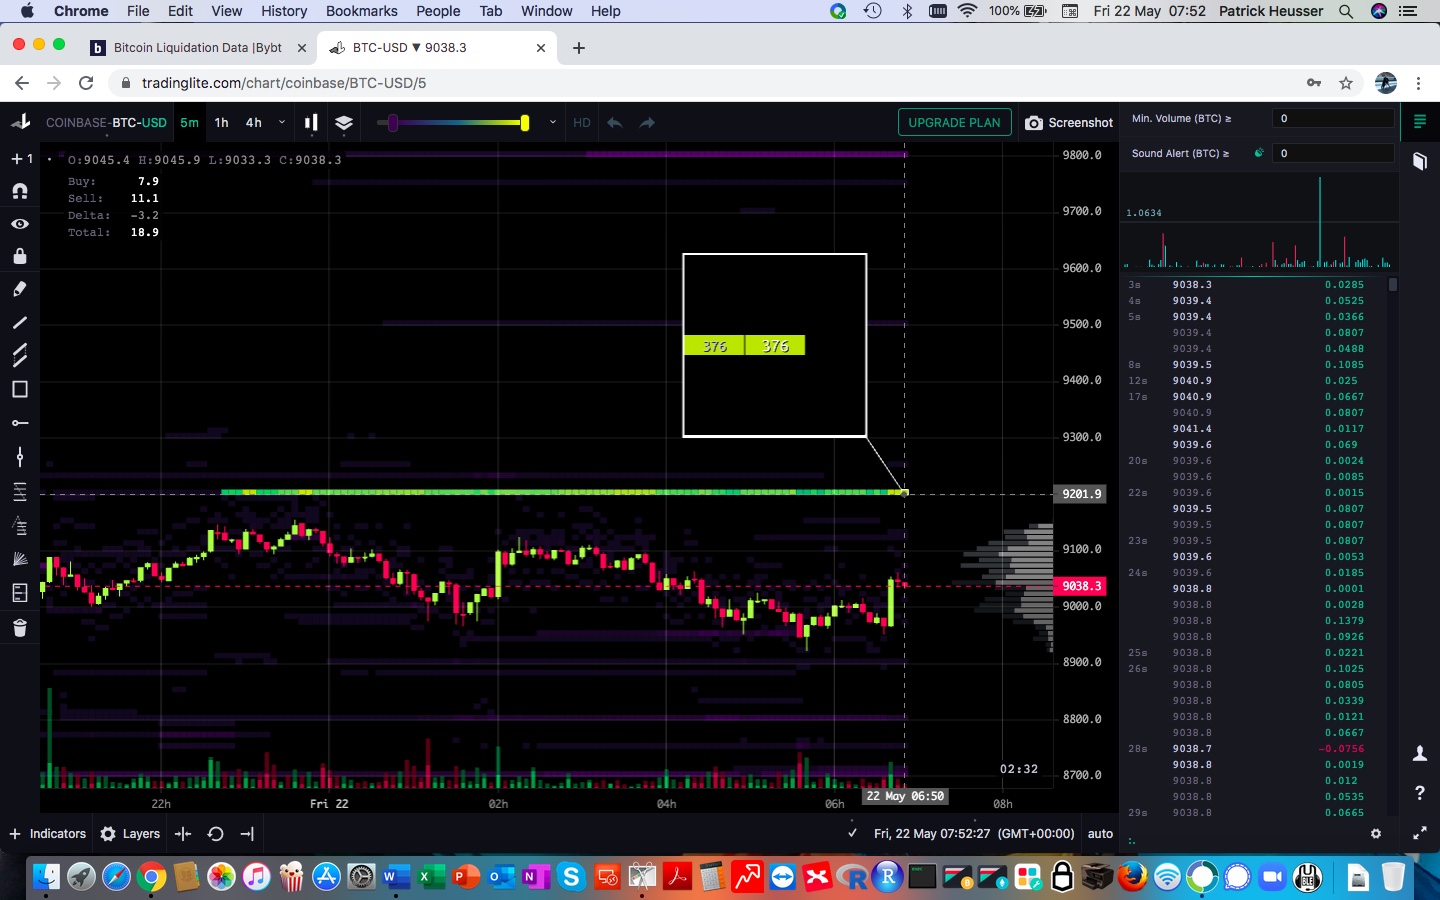The image size is (1440, 900).
Task: Toggle magnet snap mode
Action: click(x=19, y=191)
